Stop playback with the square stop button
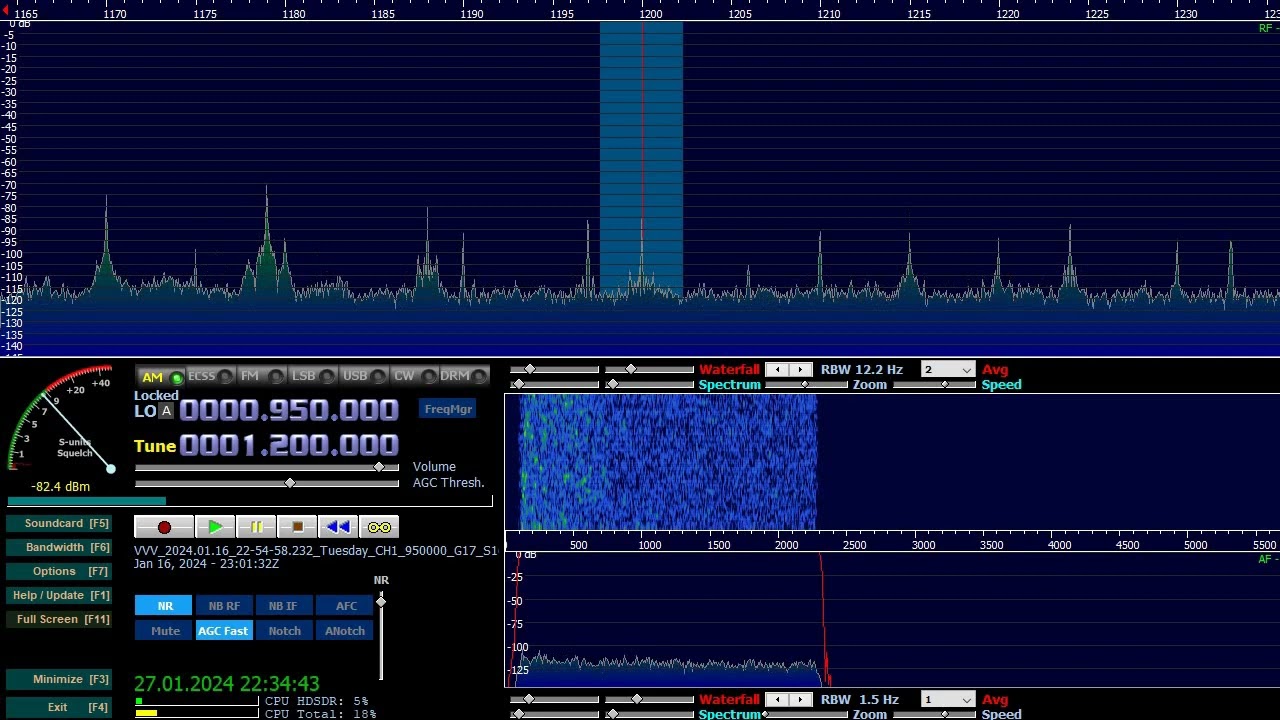This screenshot has width=1280, height=720. pos(297,527)
